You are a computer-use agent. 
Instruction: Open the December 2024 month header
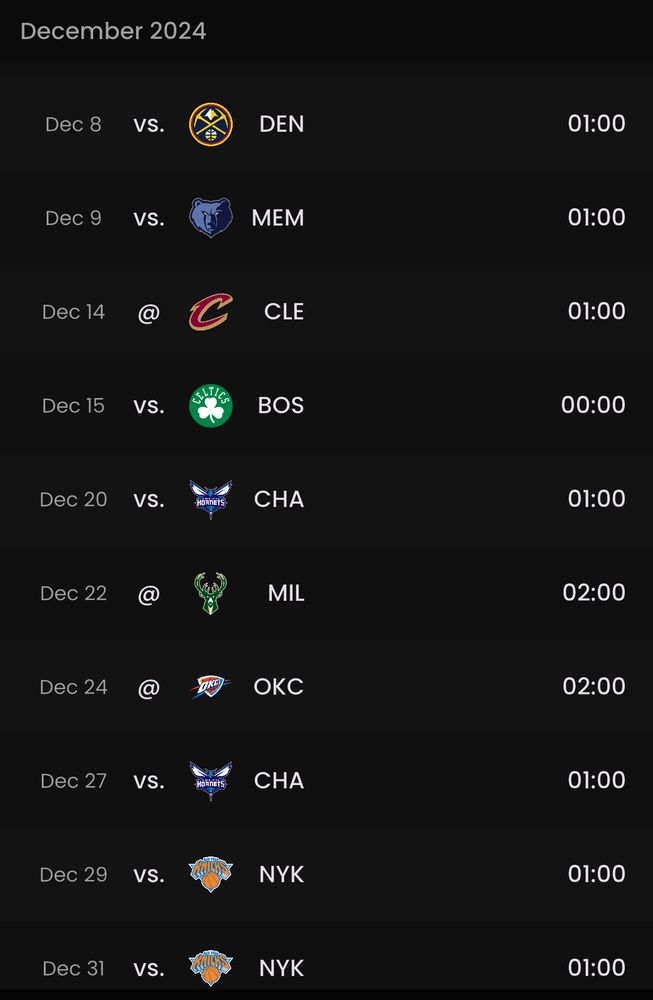pyautogui.click(x=113, y=31)
